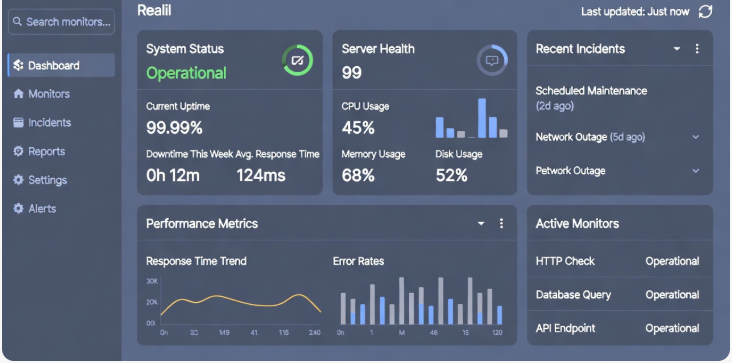Click Operational status beside API Endpoint
This screenshot has width=732, height=363.
(672, 328)
